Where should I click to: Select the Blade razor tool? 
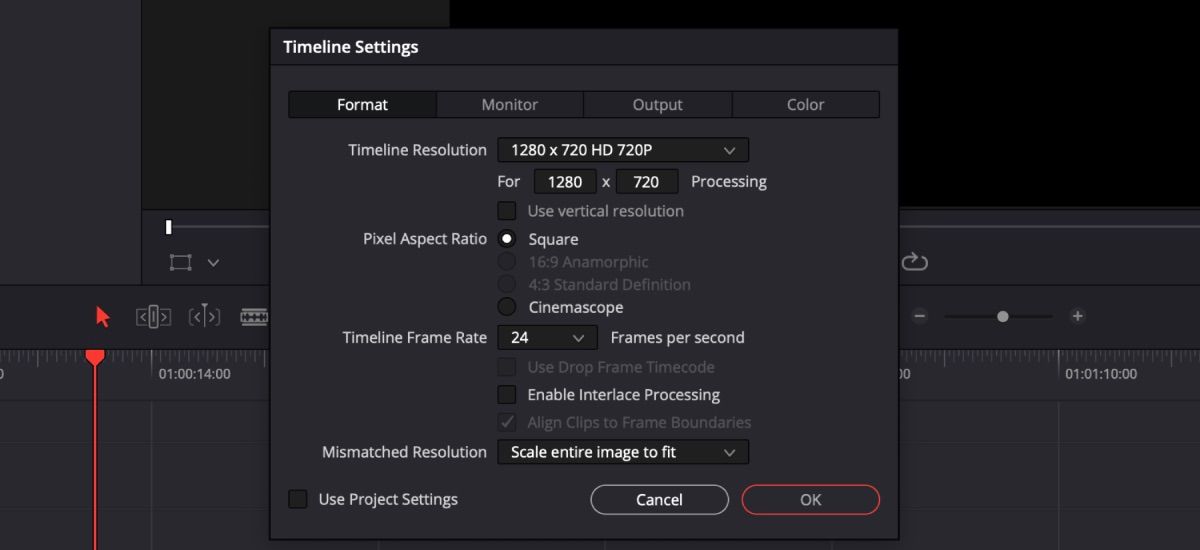pos(254,317)
